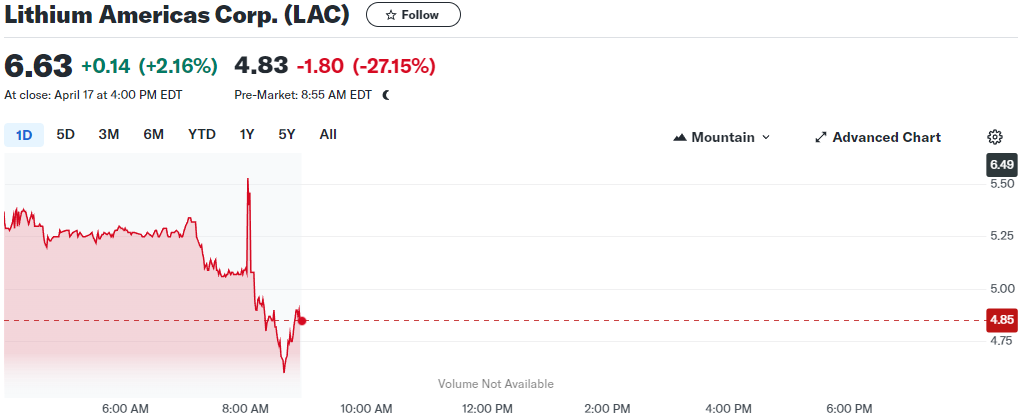The image size is (1028, 413).
Task: Click the 6.49 previous close label
Action: [1002, 164]
